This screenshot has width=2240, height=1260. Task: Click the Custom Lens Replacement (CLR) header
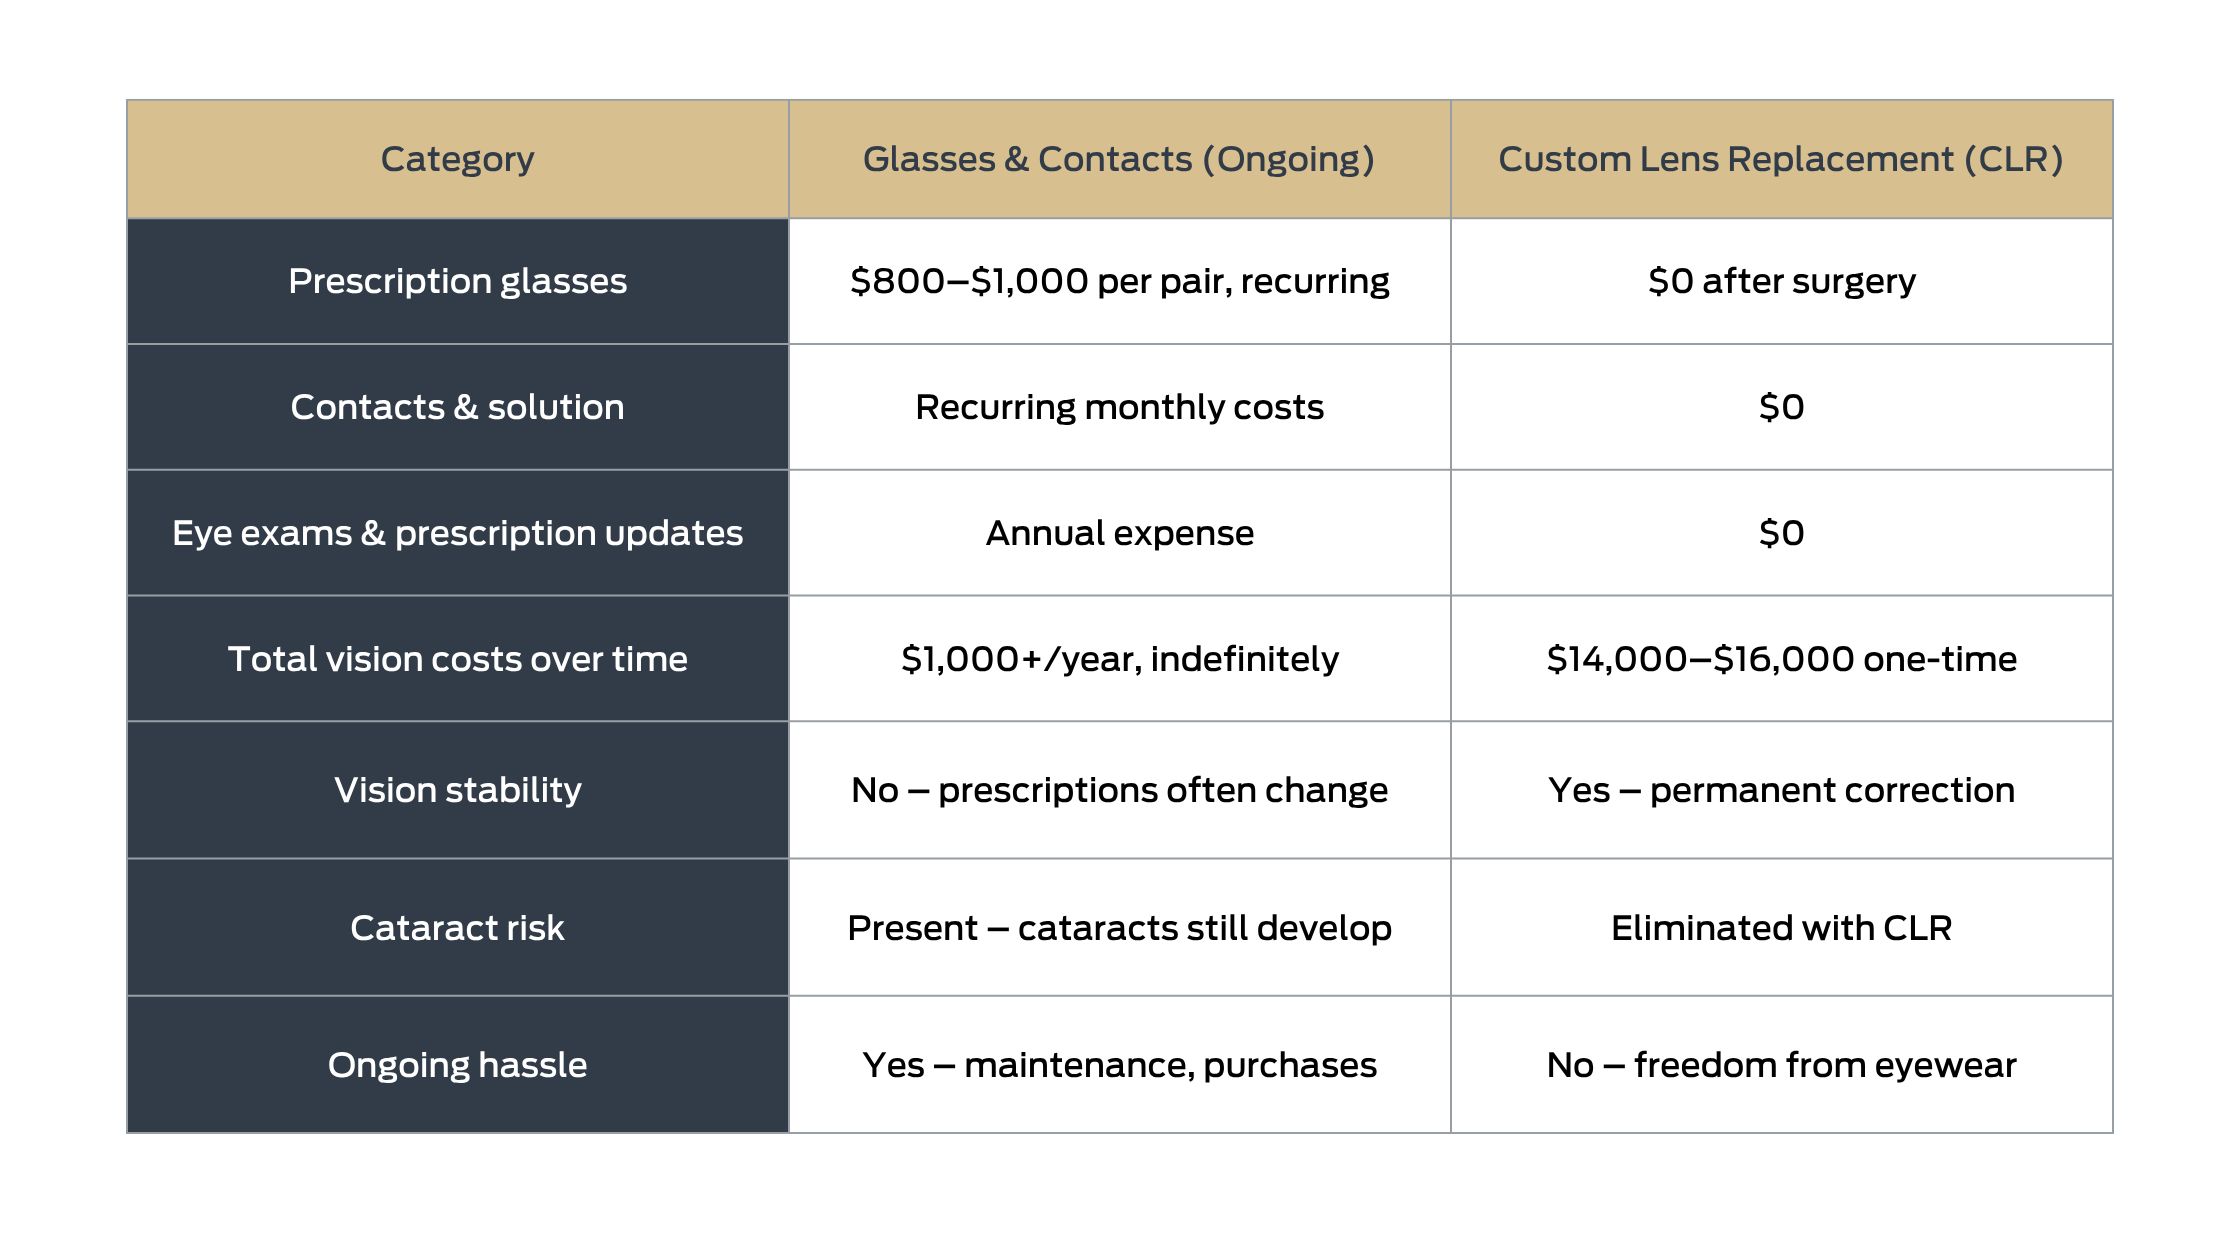coord(1780,159)
